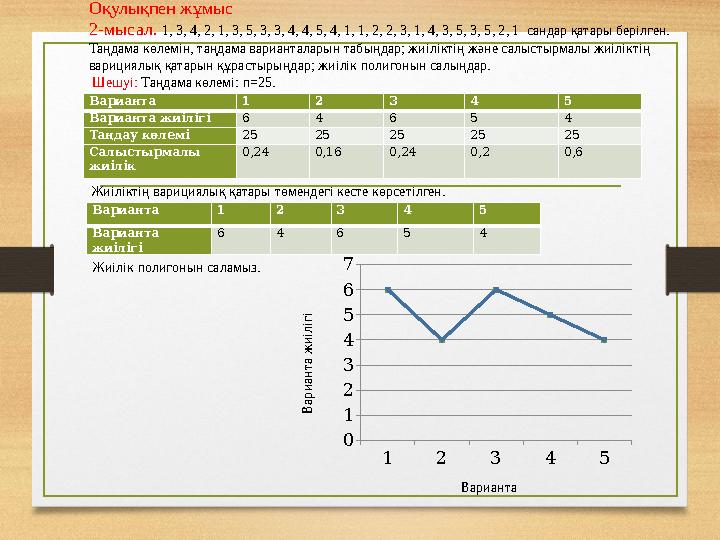
Task: Click the x-axis label 5 on chart
Action: [604, 458]
